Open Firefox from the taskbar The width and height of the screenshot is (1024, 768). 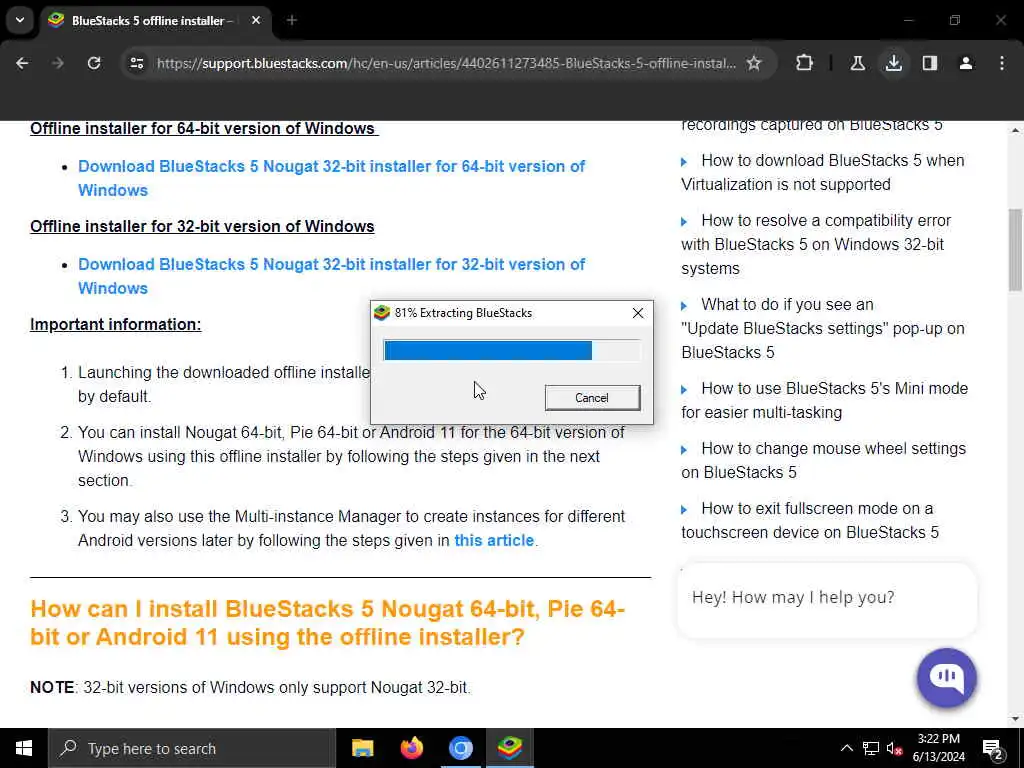(x=411, y=748)
